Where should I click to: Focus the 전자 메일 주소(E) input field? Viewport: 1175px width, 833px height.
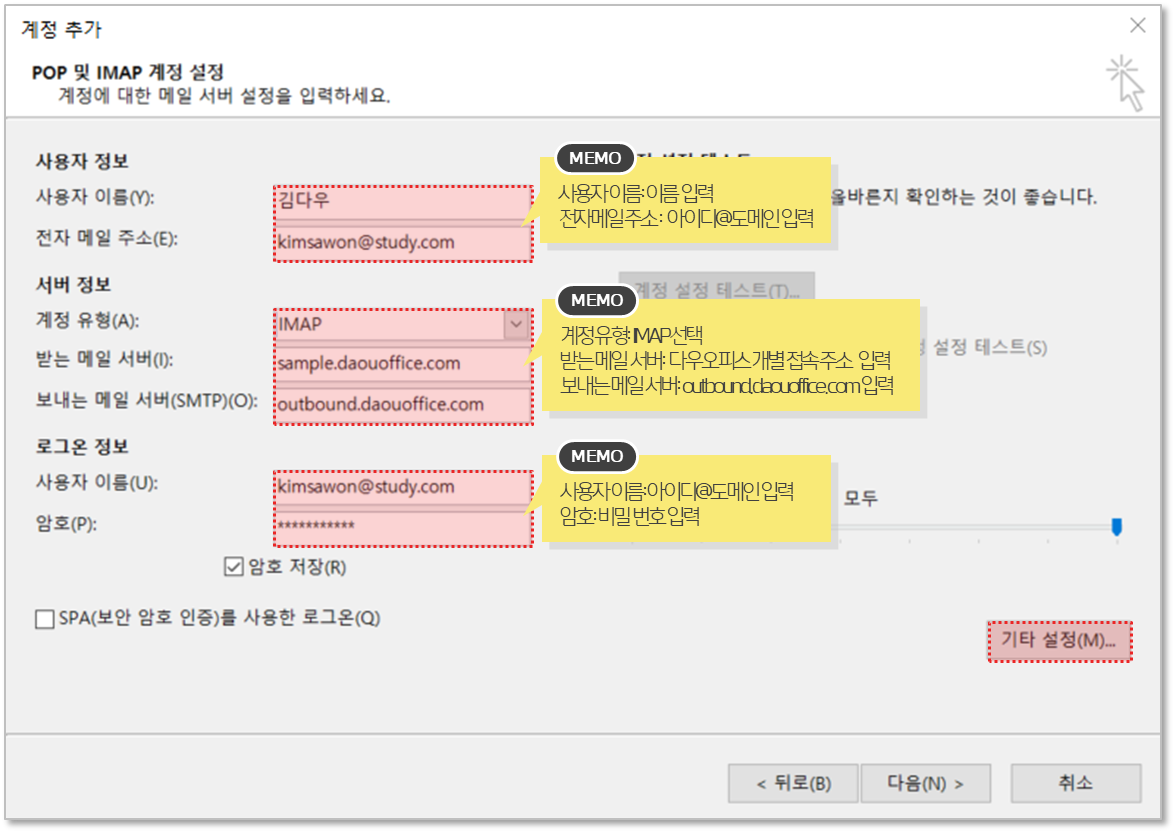(x=402, y=242)
